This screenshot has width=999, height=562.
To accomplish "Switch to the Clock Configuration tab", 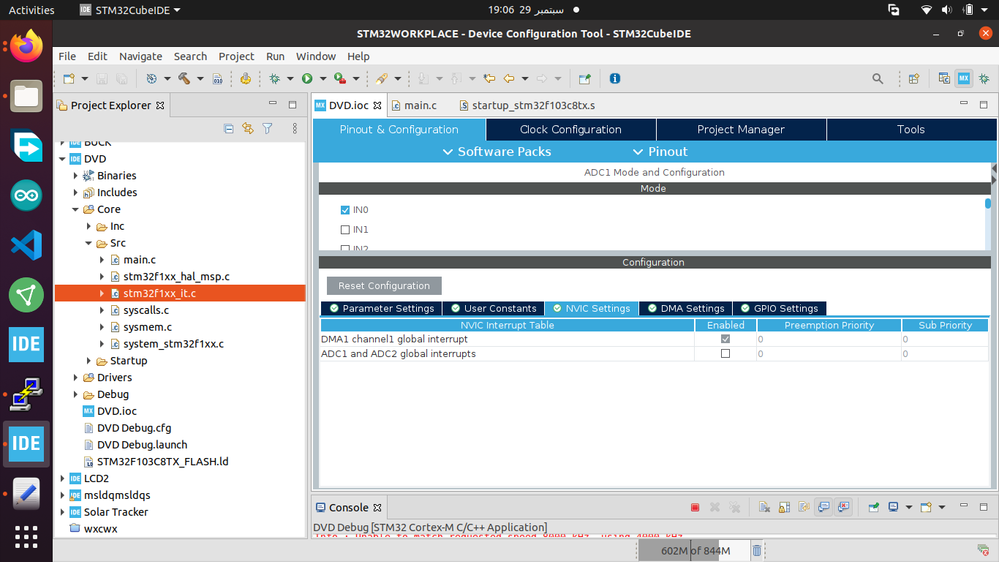I will (x=570, y=129).
